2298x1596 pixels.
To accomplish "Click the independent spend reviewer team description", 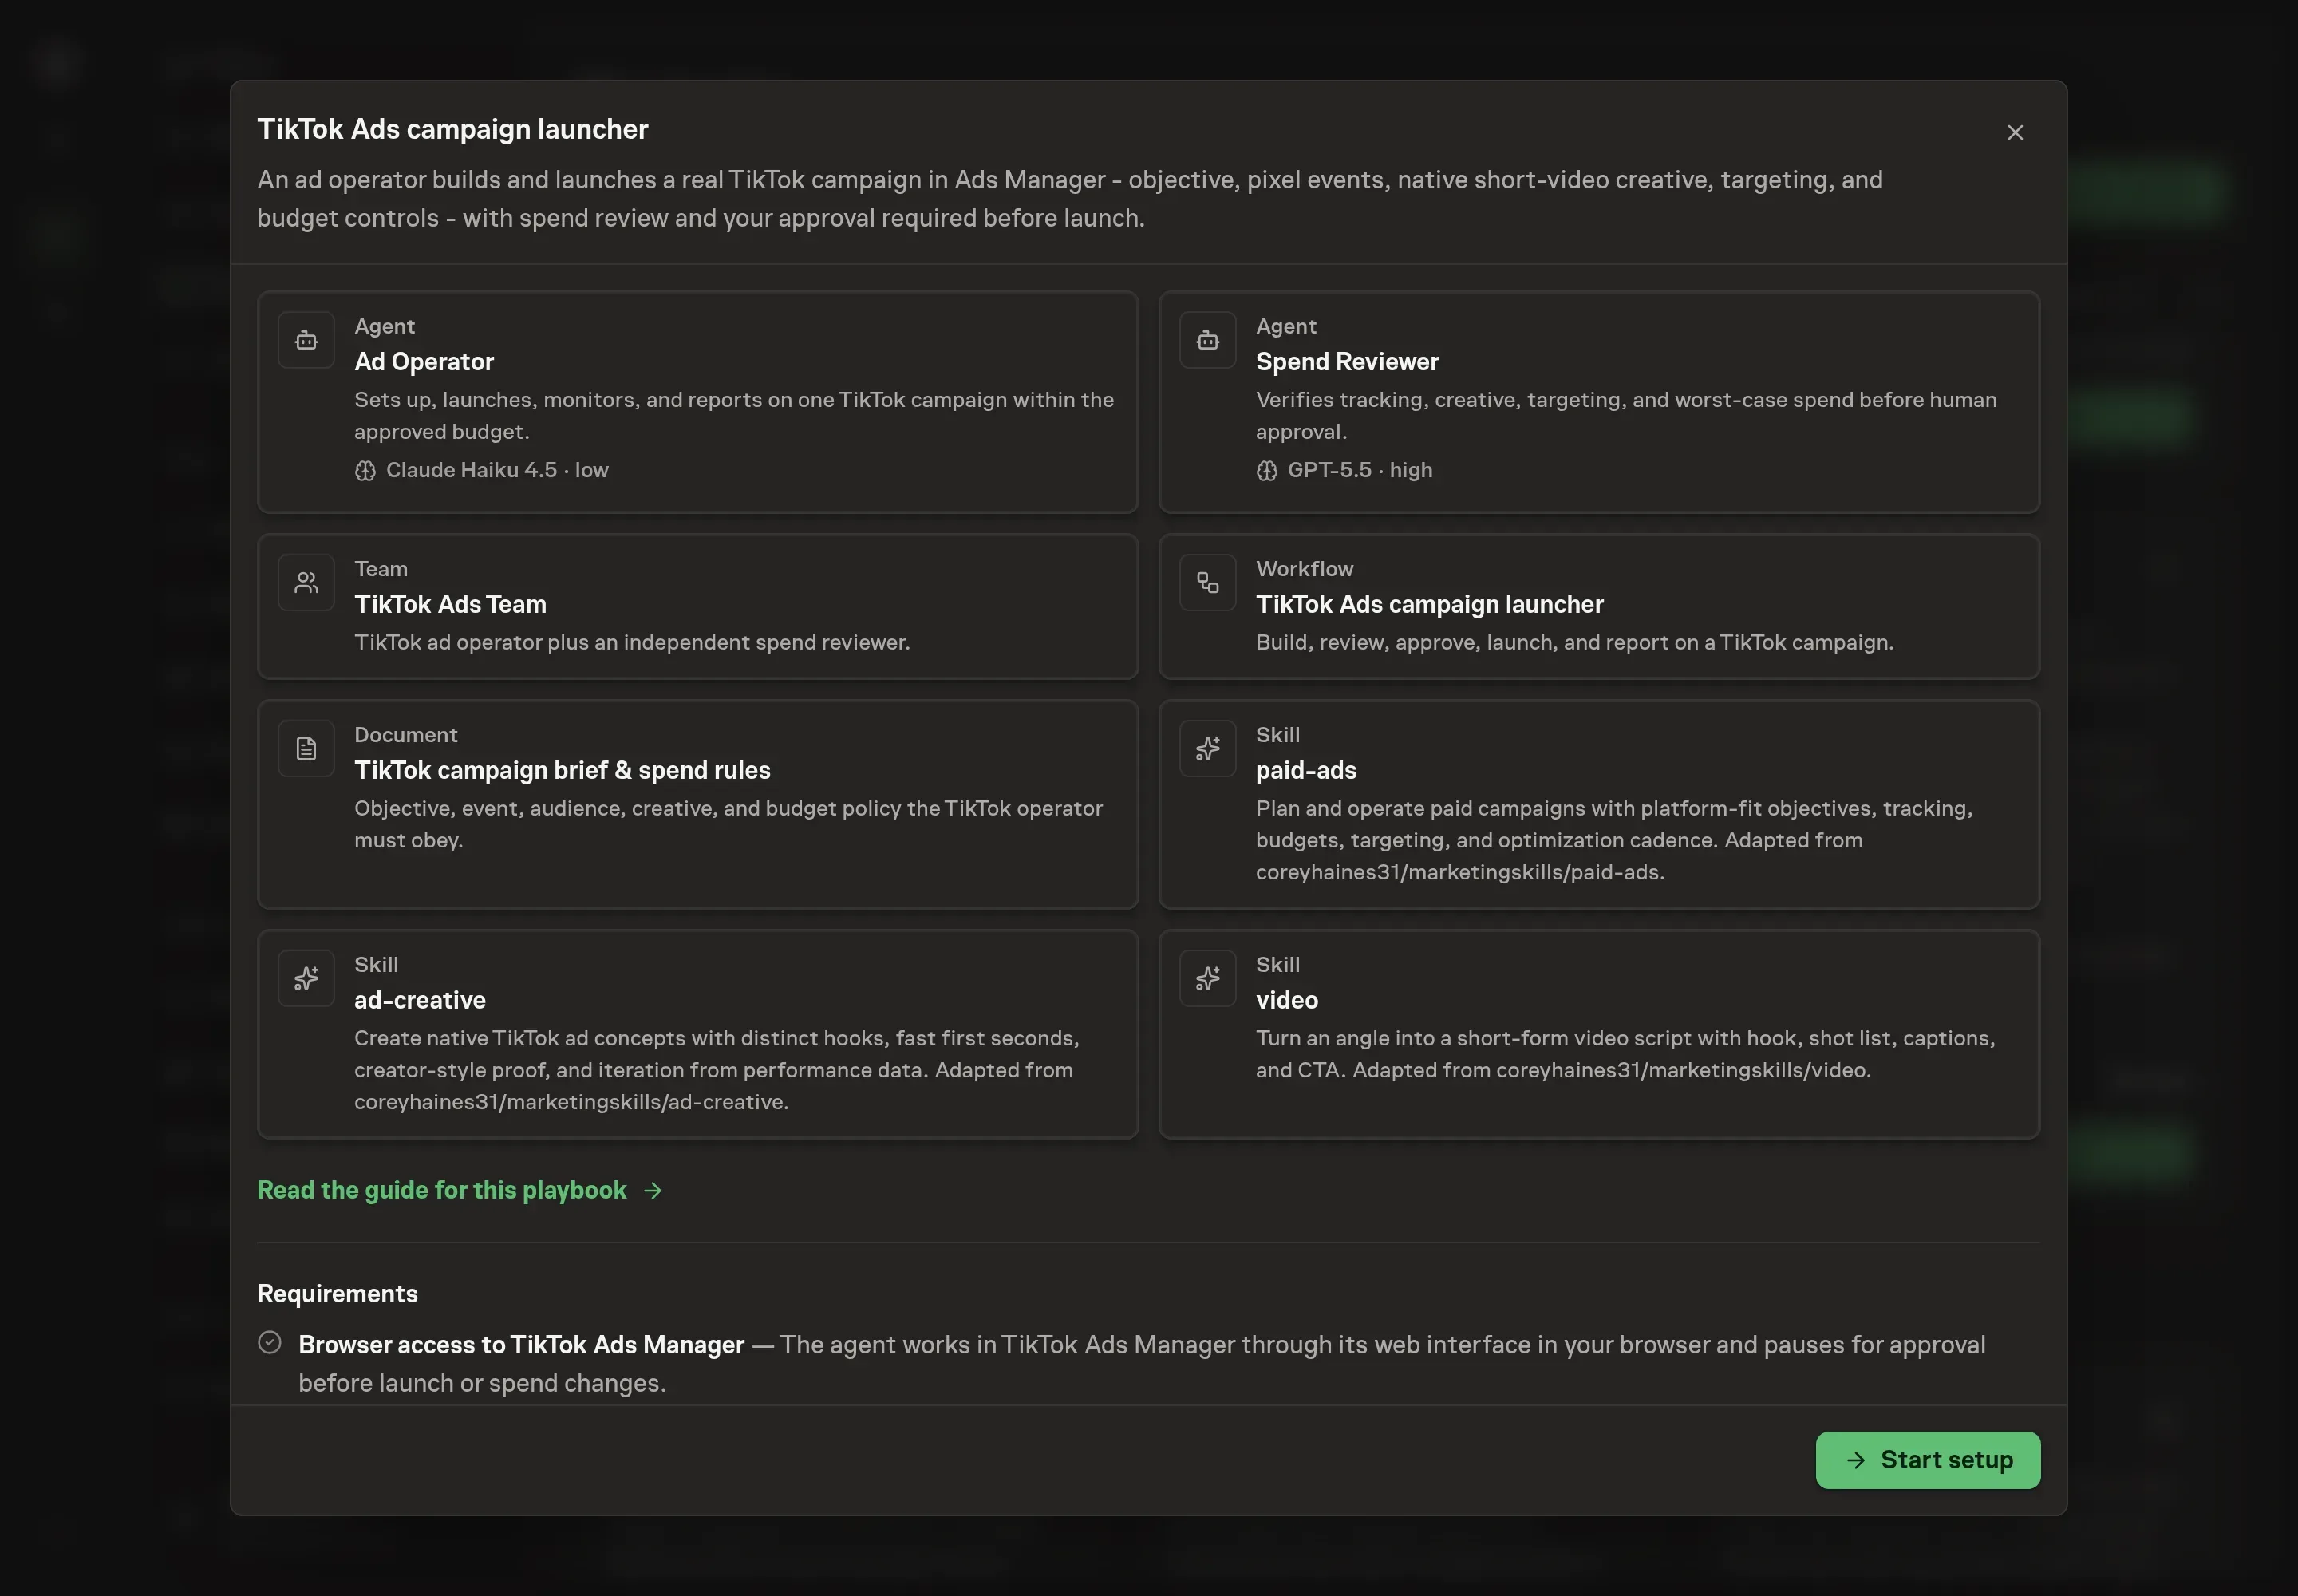I will click(x=632, y=642).
